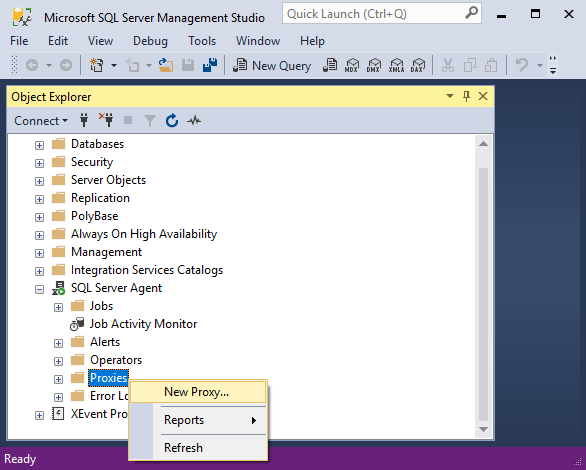Open the Edit menu
Viewport: 586px width, 470px height.
(58, 41)
